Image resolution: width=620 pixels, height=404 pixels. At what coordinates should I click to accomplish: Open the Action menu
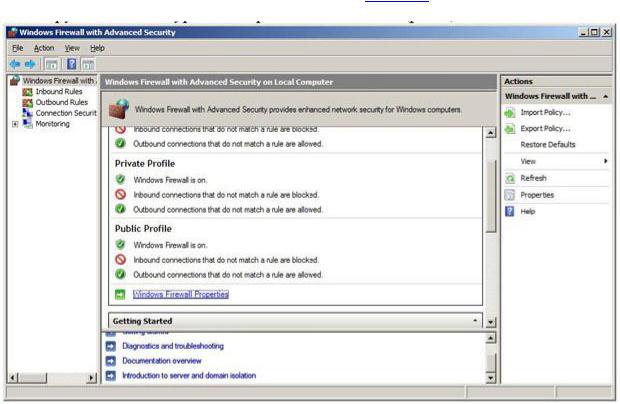[44, 48]
